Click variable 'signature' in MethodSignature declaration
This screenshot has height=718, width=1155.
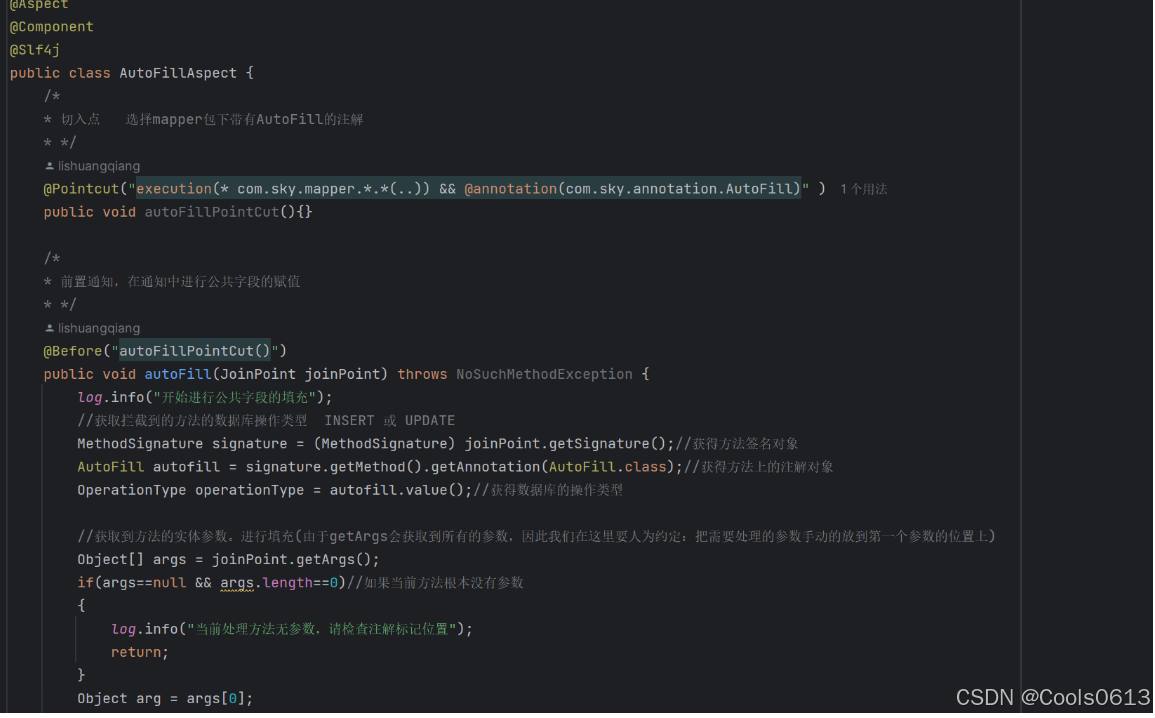tap(250, 444)
